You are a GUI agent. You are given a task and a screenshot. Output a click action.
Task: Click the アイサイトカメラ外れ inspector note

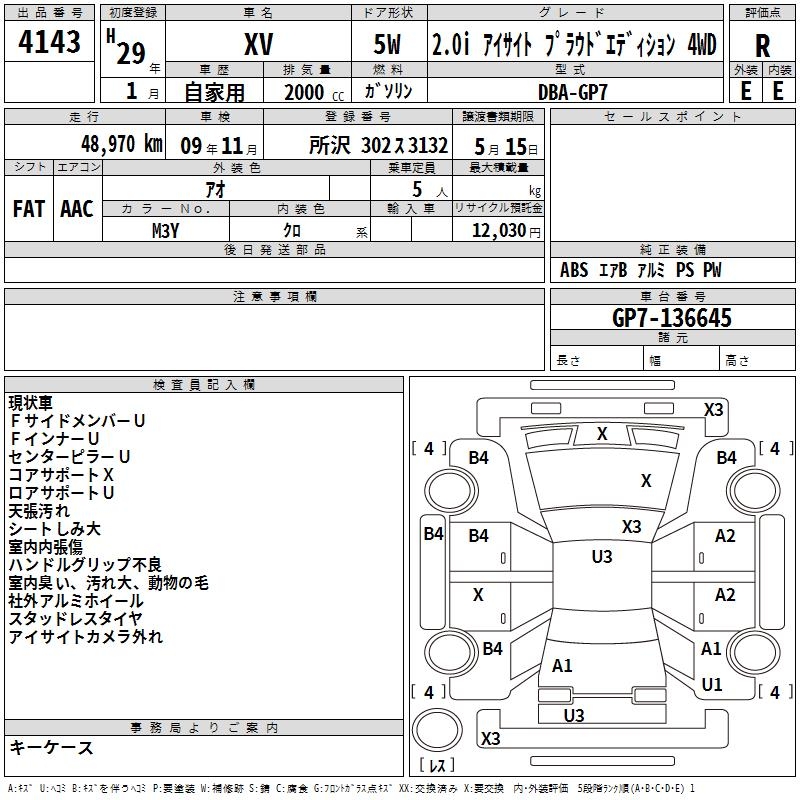(x=85, y=637)
